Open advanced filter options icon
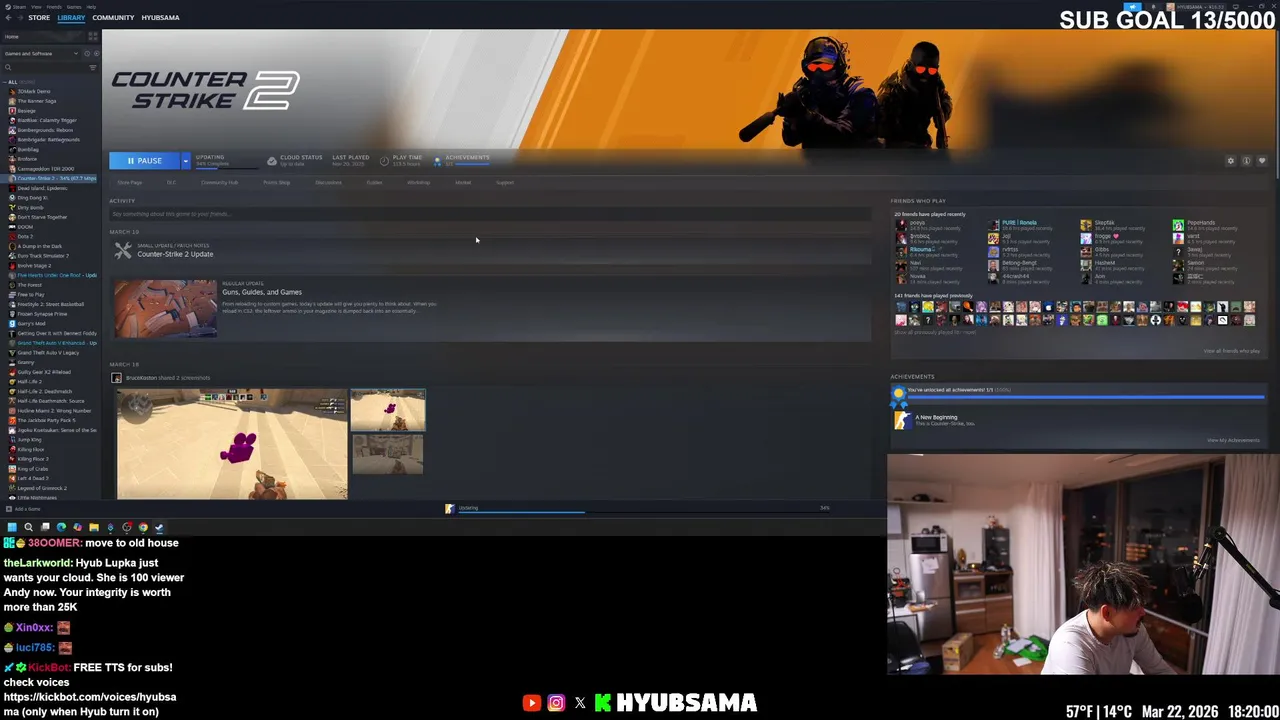This screenshot has width=1280, height=720. (x=93, y=68)
